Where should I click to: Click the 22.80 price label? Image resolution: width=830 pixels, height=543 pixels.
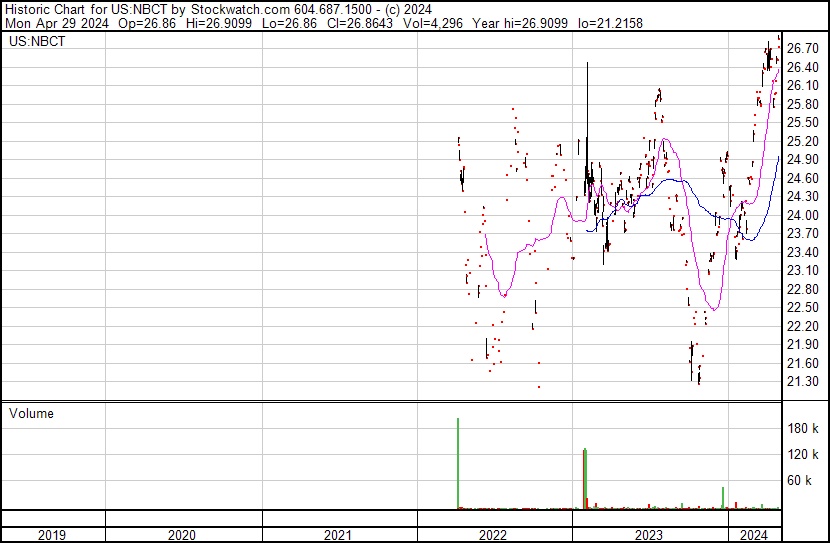803,289
